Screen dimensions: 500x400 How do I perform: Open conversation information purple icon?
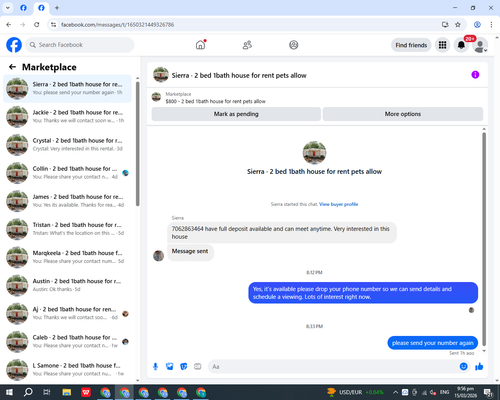tap(475, 75)
